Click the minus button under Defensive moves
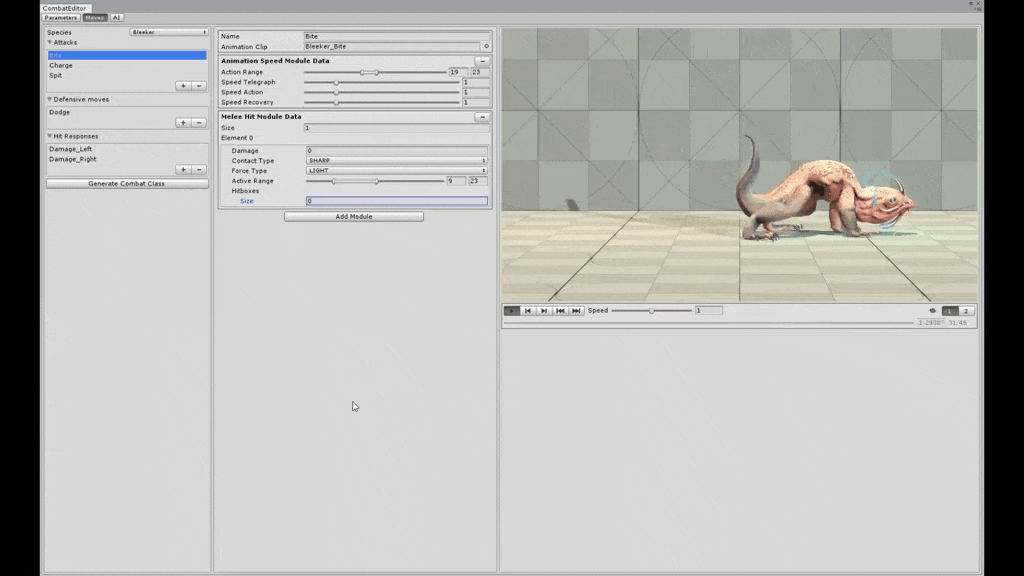1024x576 pixels. 199,123
